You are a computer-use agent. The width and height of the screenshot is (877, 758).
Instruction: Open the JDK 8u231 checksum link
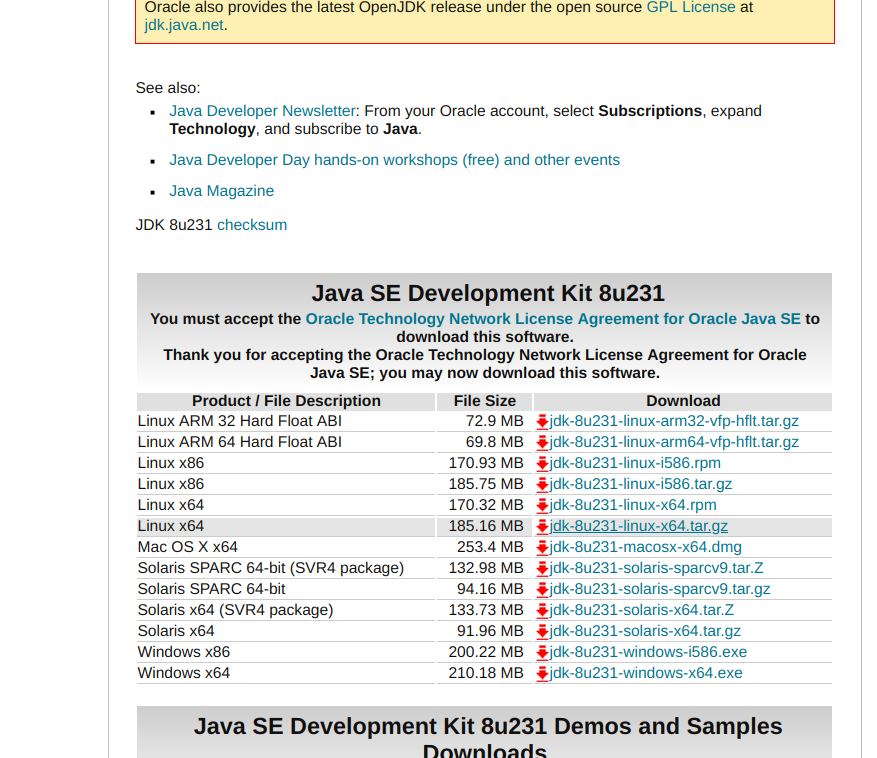pos(252,225)
